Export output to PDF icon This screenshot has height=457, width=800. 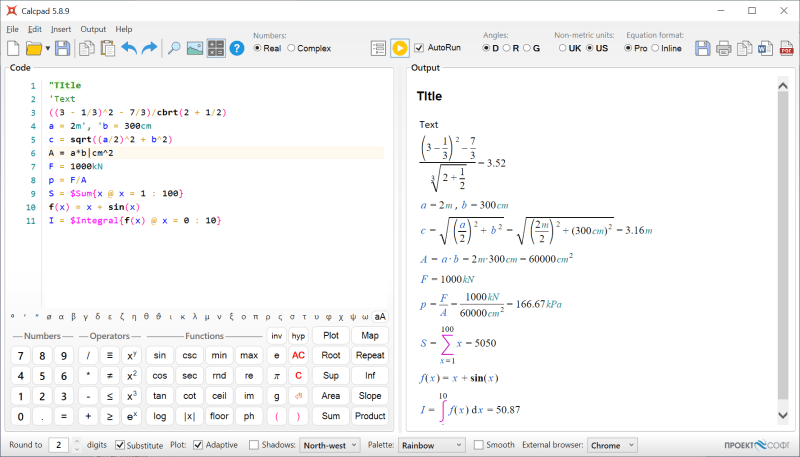[786, 48]
